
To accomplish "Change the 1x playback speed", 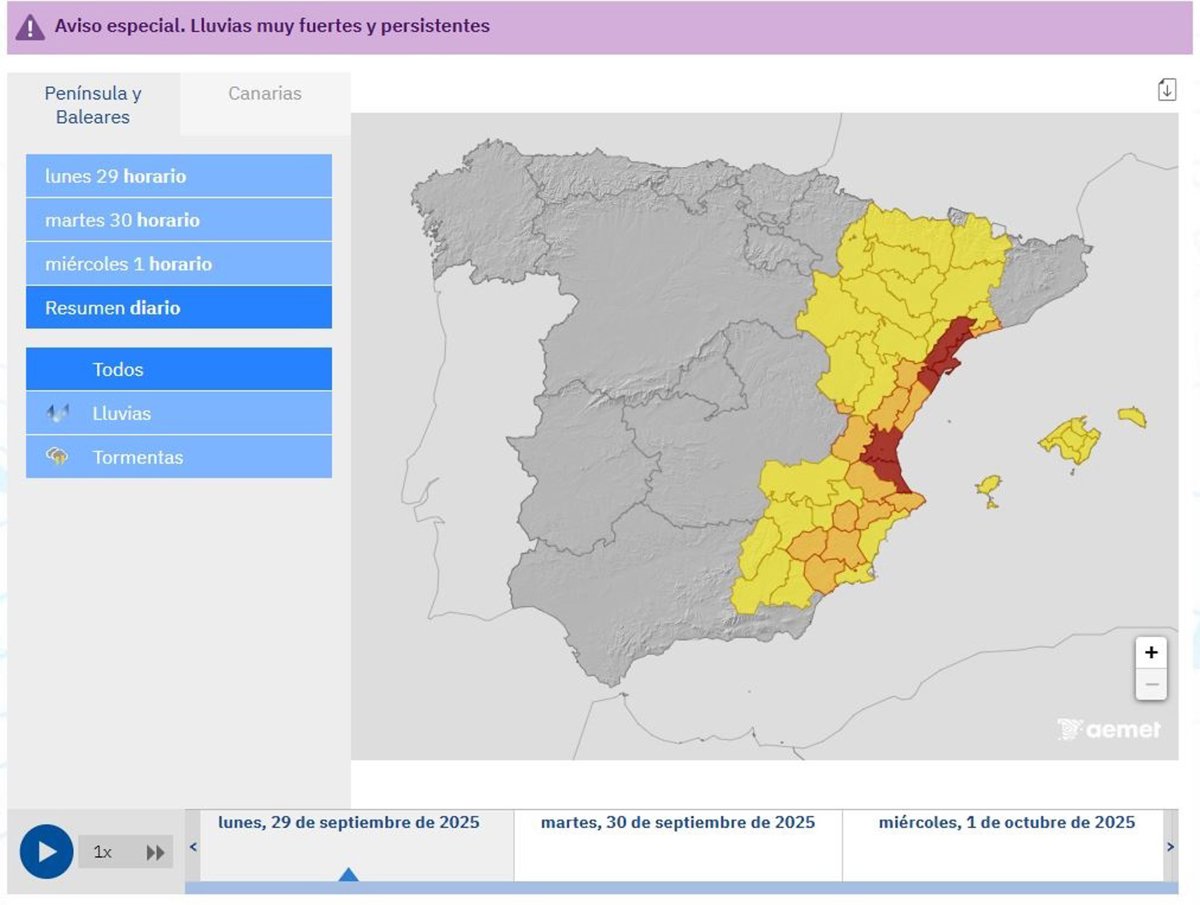I will (103, 852).
